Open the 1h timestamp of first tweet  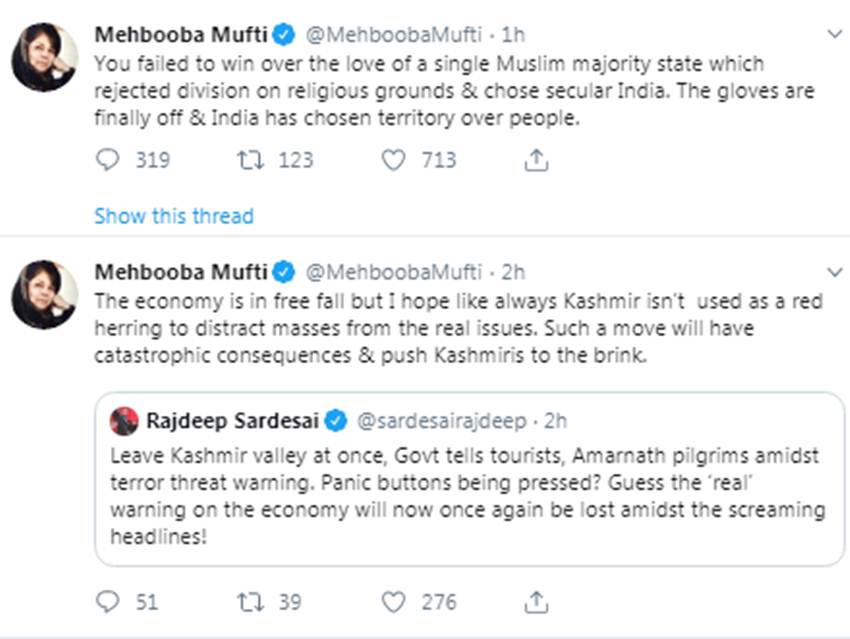point(512,35)
